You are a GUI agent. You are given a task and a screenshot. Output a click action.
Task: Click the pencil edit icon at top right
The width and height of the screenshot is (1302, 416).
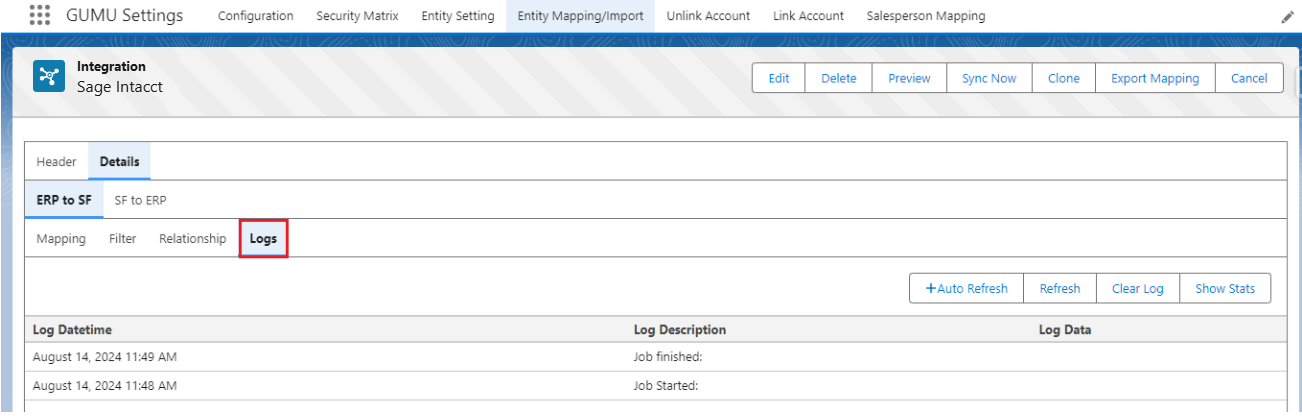tap(1287, 17)
